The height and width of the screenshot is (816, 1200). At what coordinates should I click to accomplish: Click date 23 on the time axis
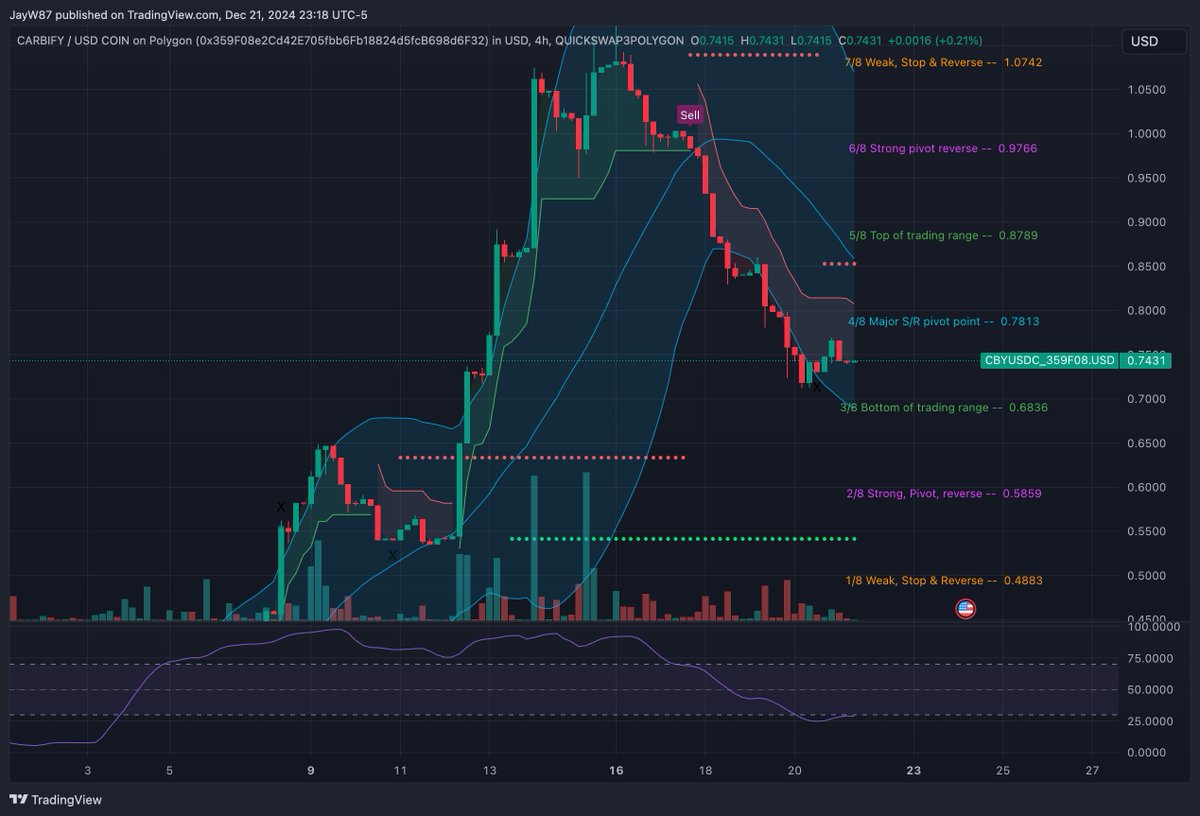tap(913, 770)
